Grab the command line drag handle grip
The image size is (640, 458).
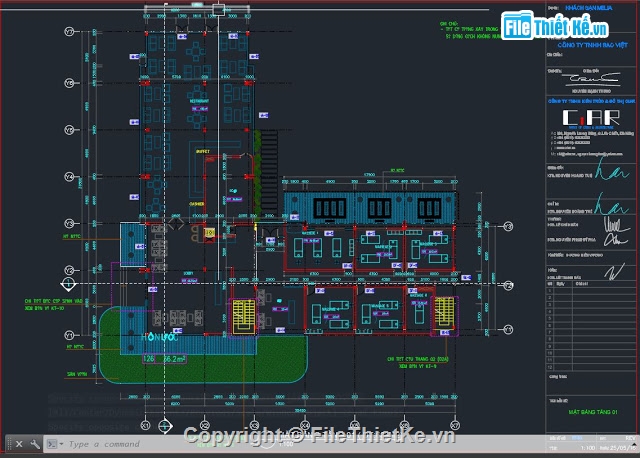(x=9, y=444)
